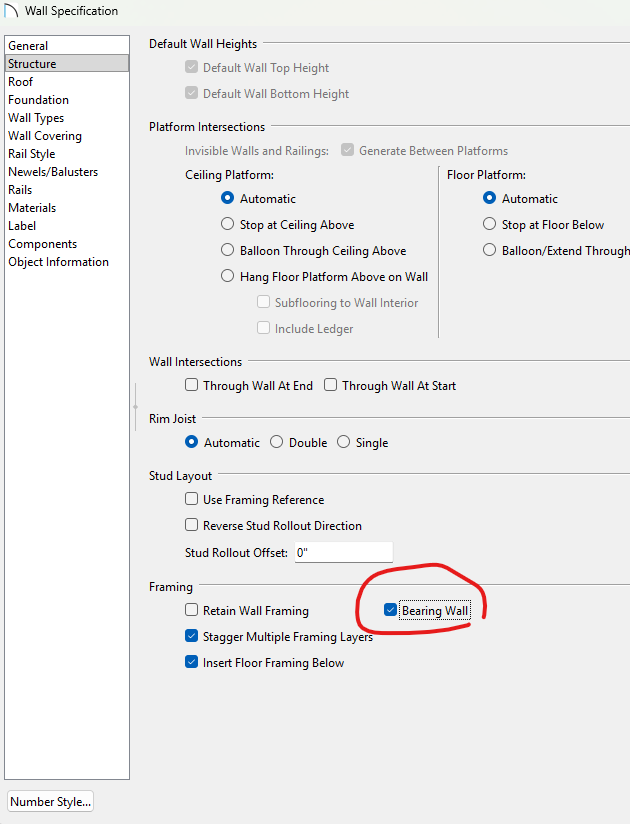The height and width of the screenshot is (824, 630).
Task: Disable Stagger Multiple Framing Layers
Action: coord(192,636)
